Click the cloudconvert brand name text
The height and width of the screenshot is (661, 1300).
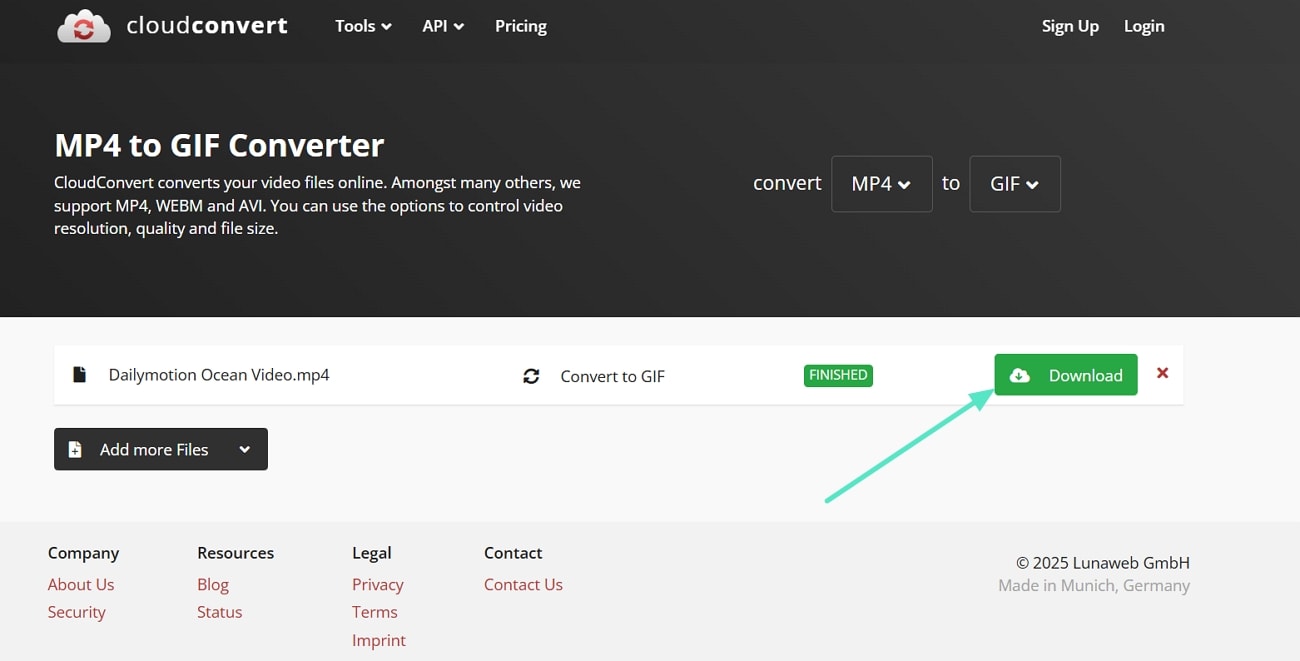(x=207, y=26)
